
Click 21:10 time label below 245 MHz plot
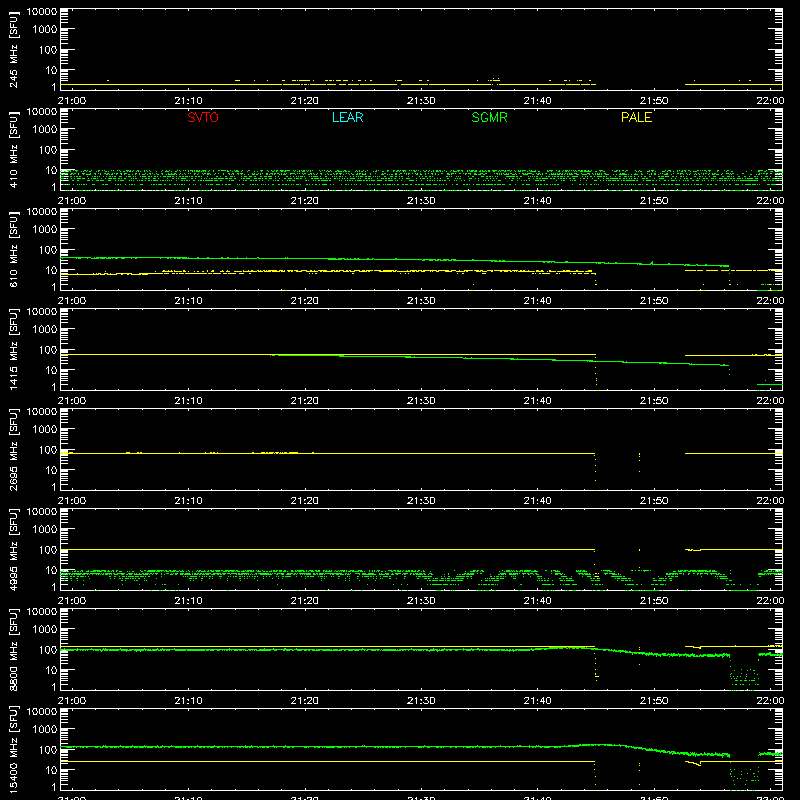pos(188,101)
